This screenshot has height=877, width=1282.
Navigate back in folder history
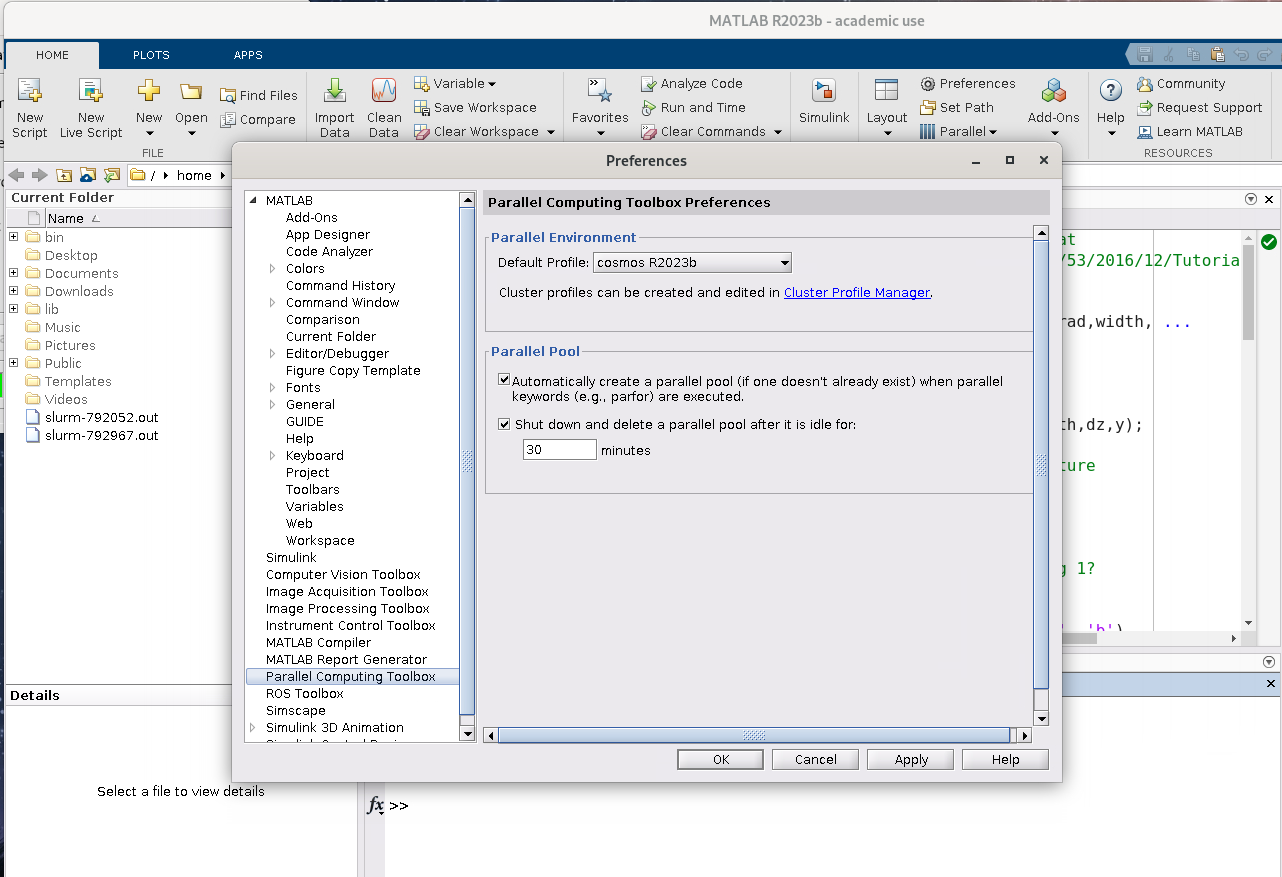click(x=18, y=175)
